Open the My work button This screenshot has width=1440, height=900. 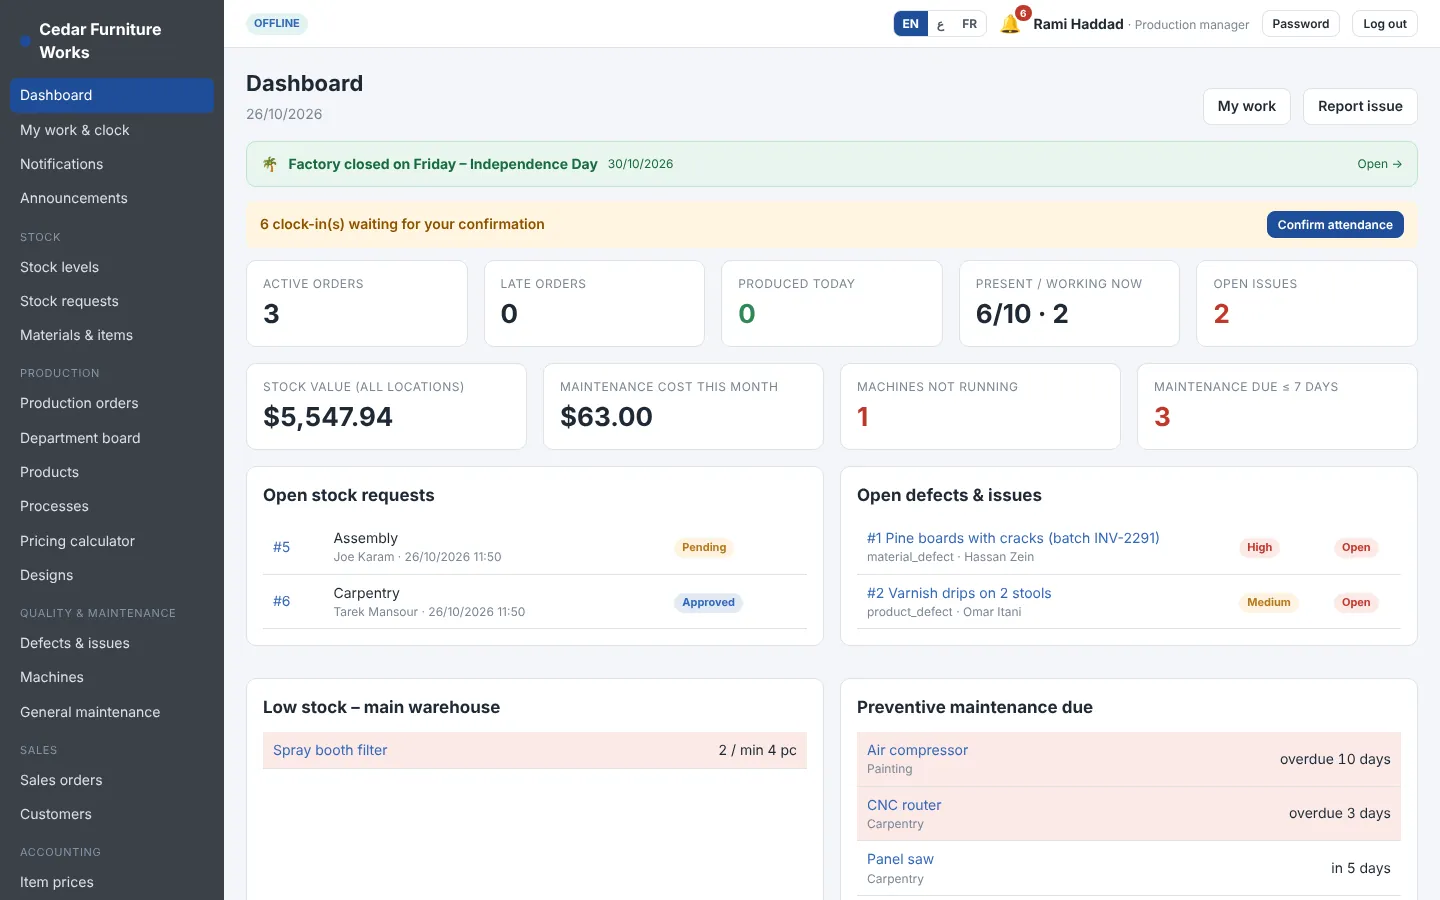coord(1246,106)
